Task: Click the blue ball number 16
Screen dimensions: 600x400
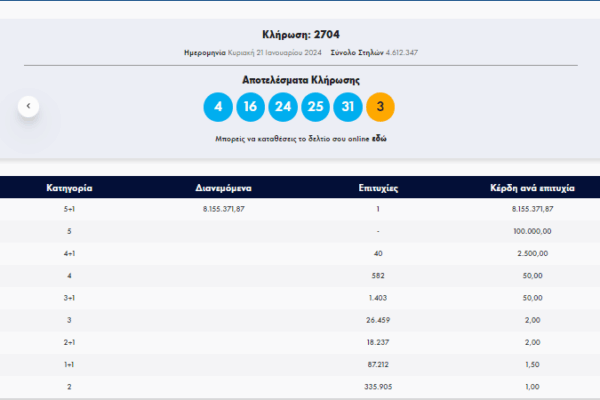Action: pyautogui.click(x=250, y=106)
